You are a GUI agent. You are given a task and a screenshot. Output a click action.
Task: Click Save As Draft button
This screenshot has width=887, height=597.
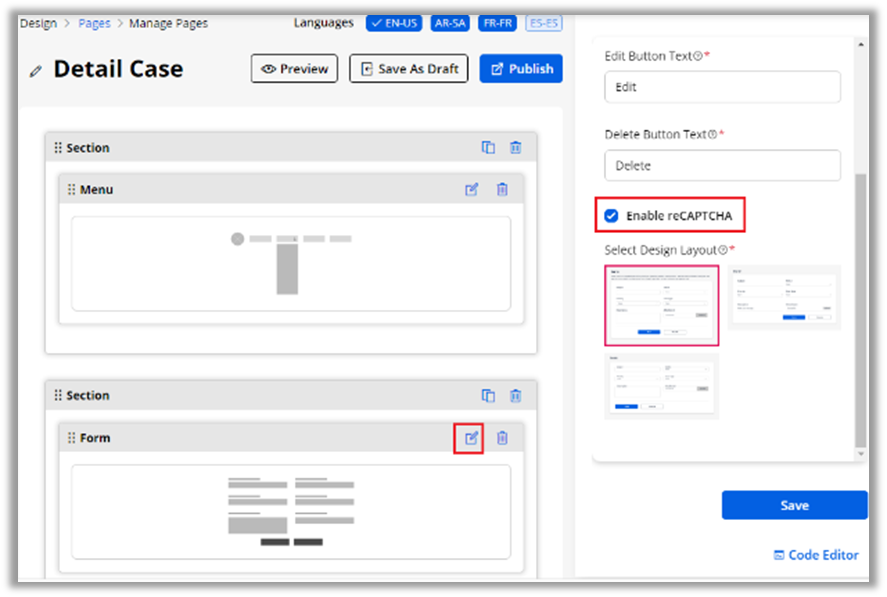tap(408, 69)
